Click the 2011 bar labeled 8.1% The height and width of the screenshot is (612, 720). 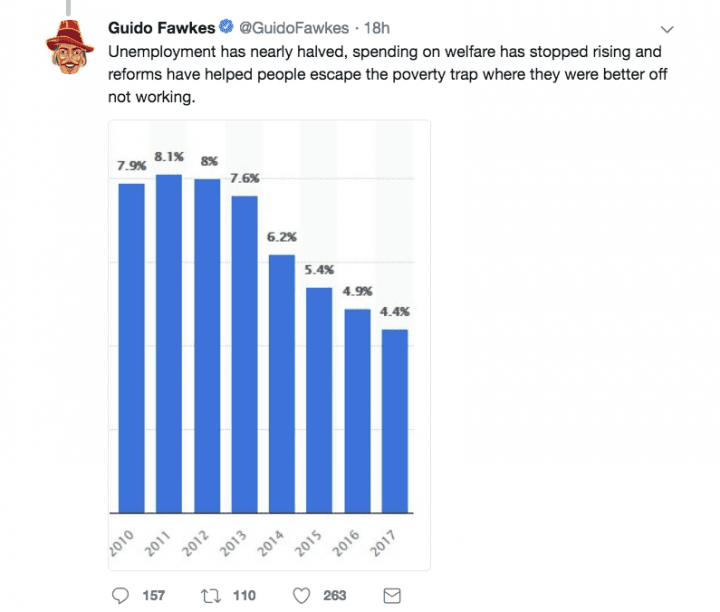tap(169, 343)
